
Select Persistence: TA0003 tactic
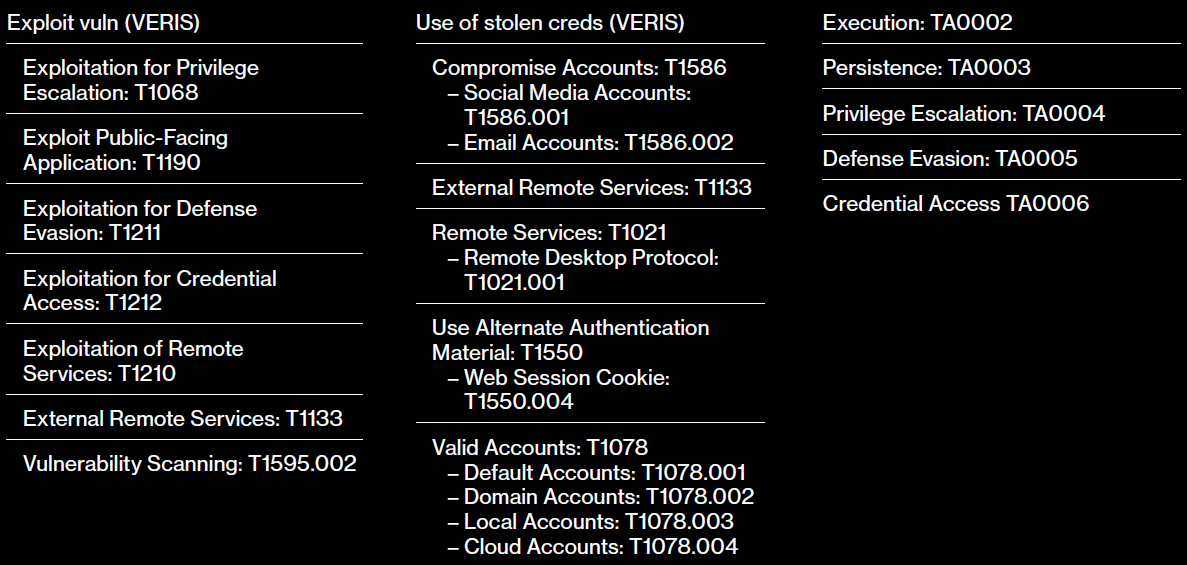(927, 67)
